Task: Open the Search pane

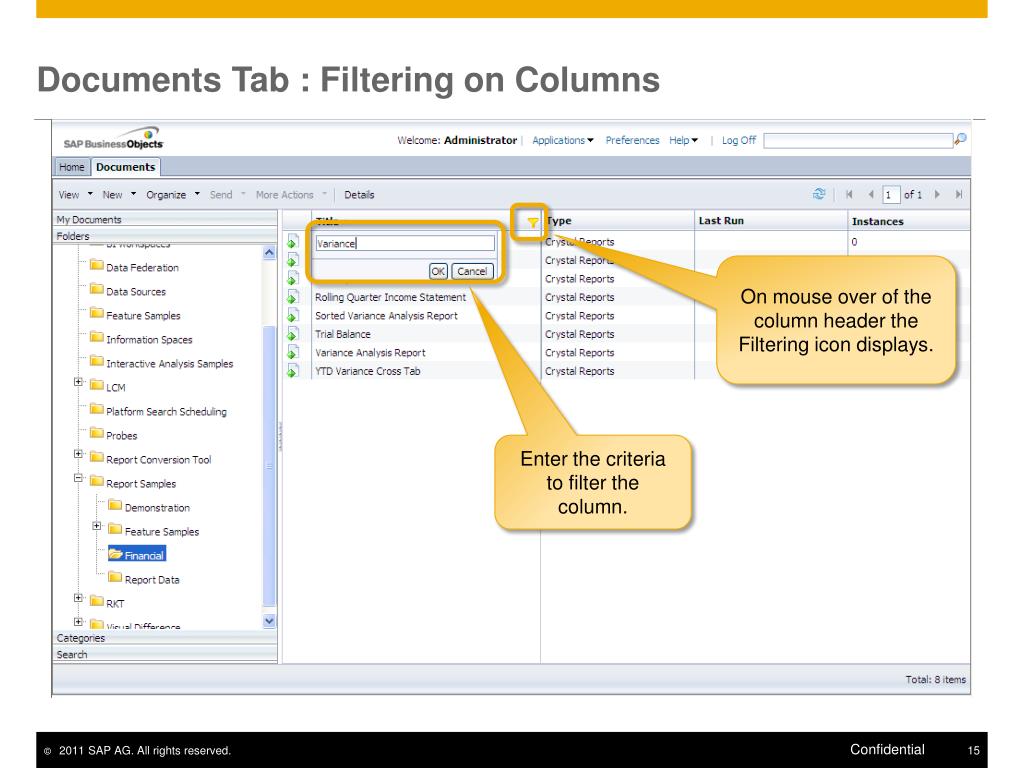Action: tap(165, 654)
